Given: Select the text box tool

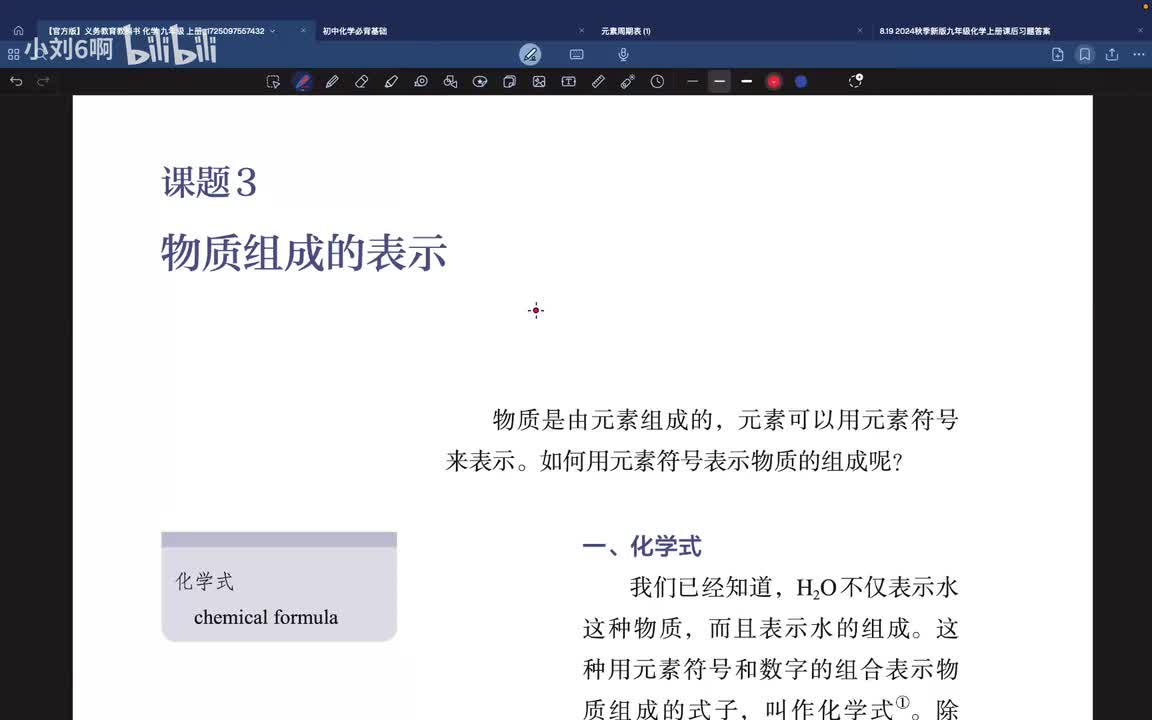Looking at the screenshot, I should coord(569,82).
